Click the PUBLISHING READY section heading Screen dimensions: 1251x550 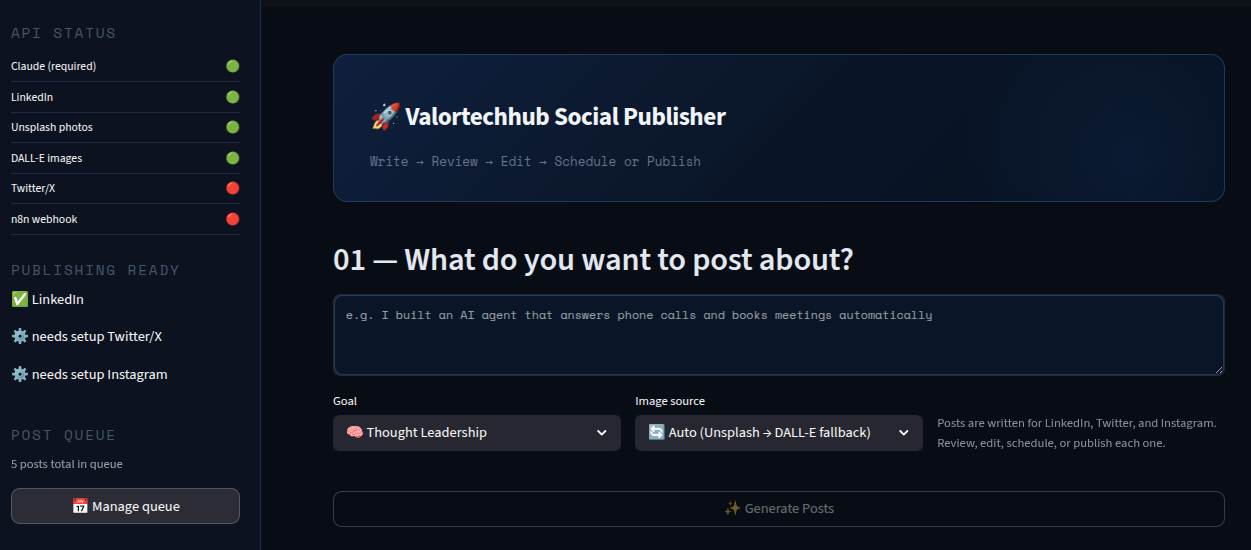95,270
